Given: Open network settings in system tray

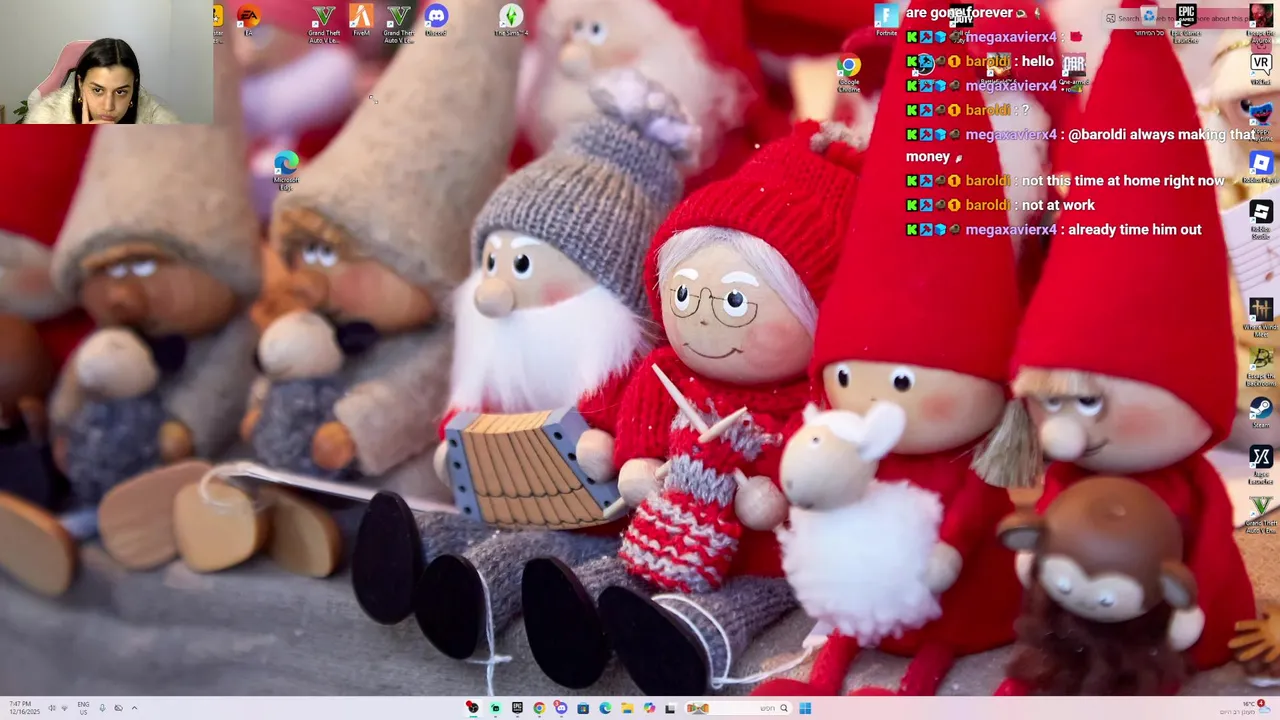Looking at the screenshot, I should point(64,708).
